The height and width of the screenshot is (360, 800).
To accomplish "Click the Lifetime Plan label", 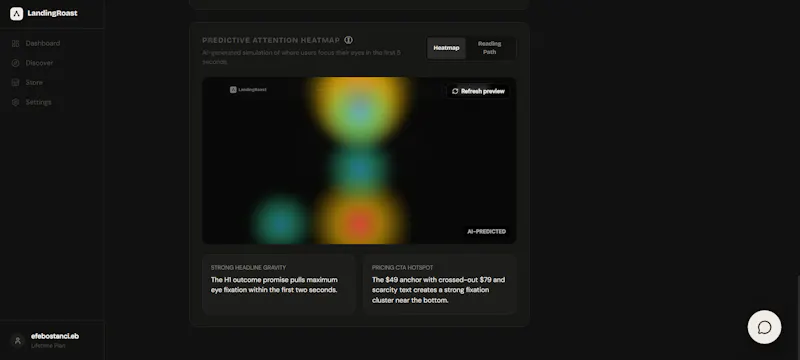I will 48,346.
